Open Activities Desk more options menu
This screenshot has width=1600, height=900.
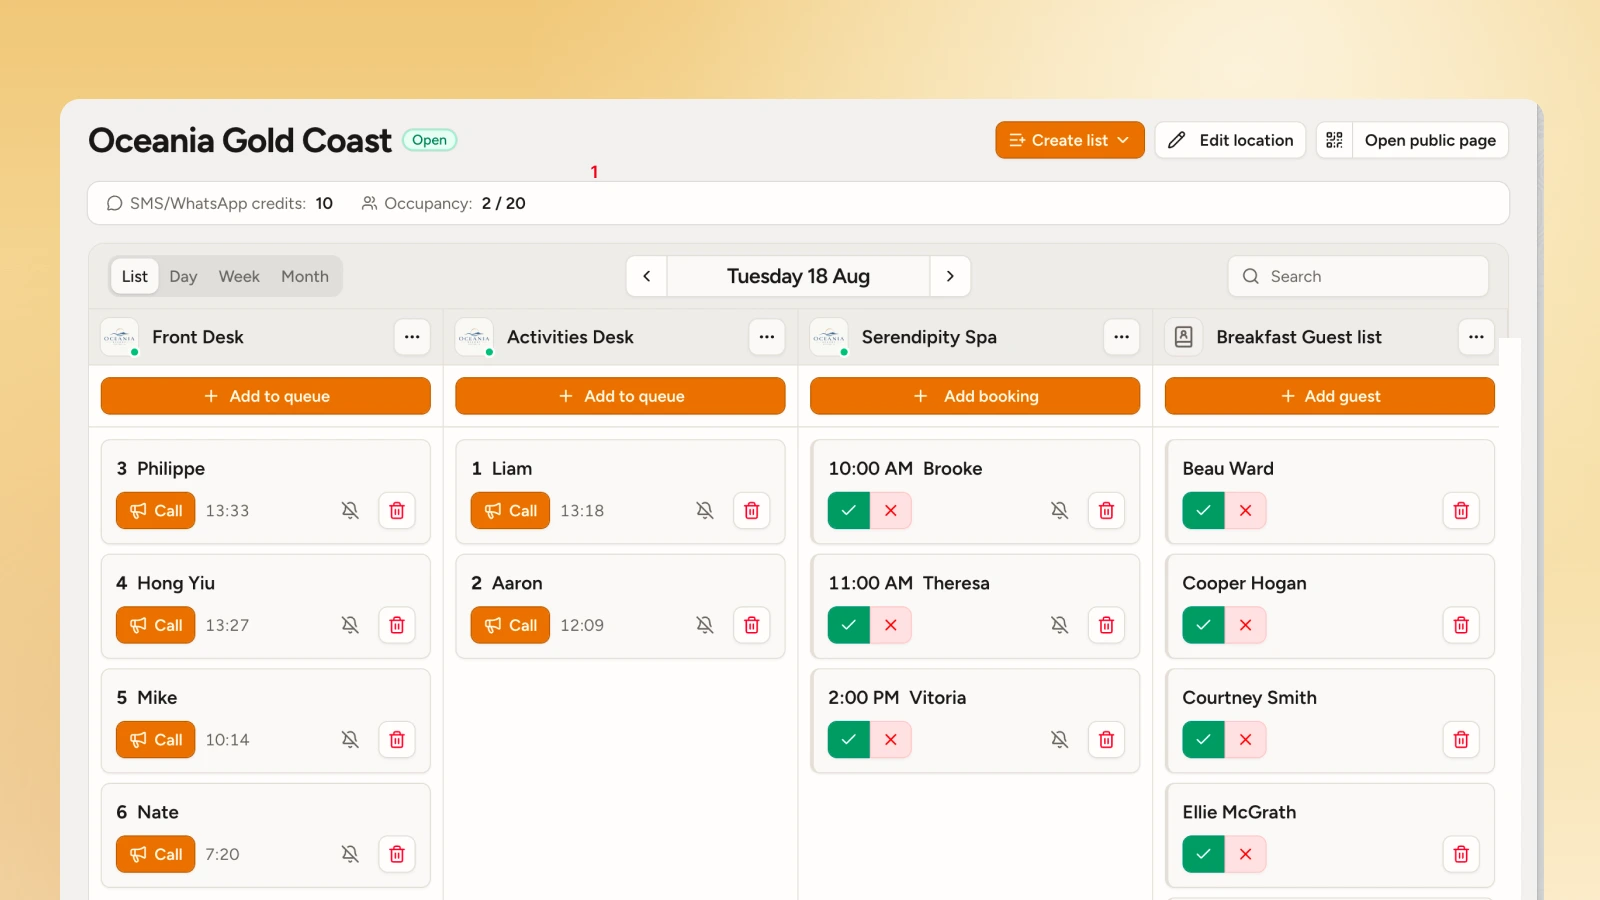[767, 338]
